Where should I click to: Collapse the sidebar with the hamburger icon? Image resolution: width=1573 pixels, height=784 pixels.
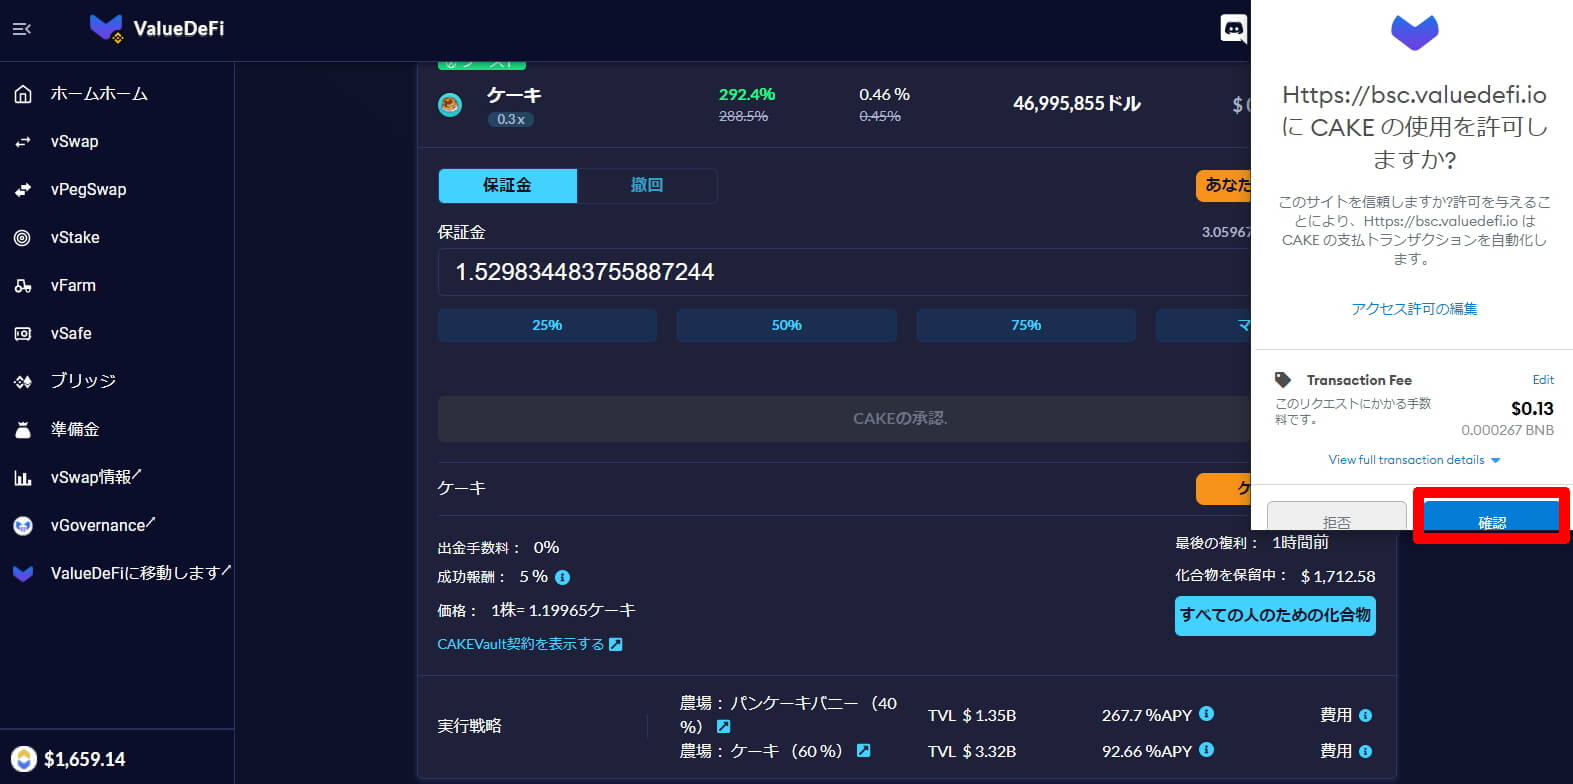pos(21,29)
